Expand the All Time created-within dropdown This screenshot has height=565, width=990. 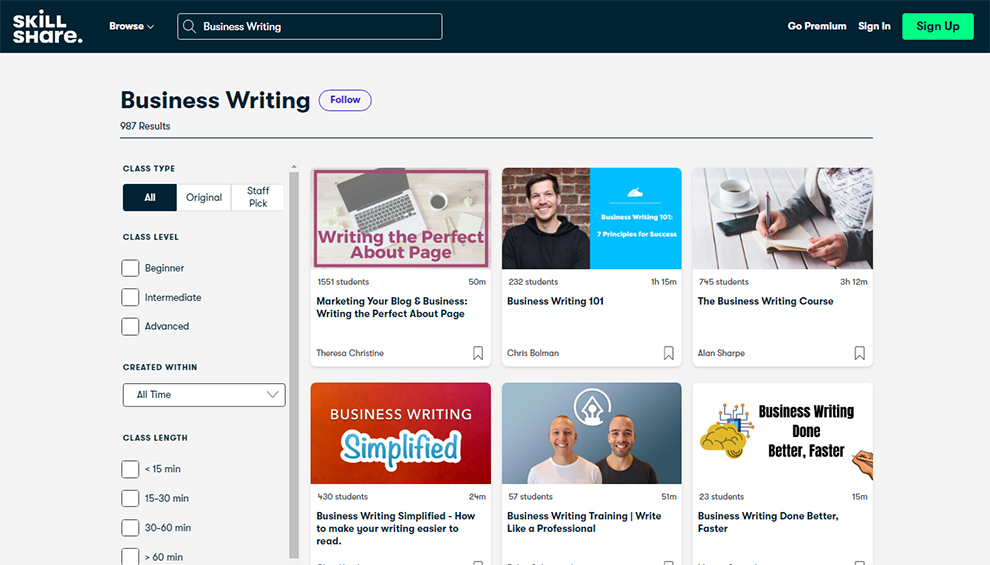[204, 395]
